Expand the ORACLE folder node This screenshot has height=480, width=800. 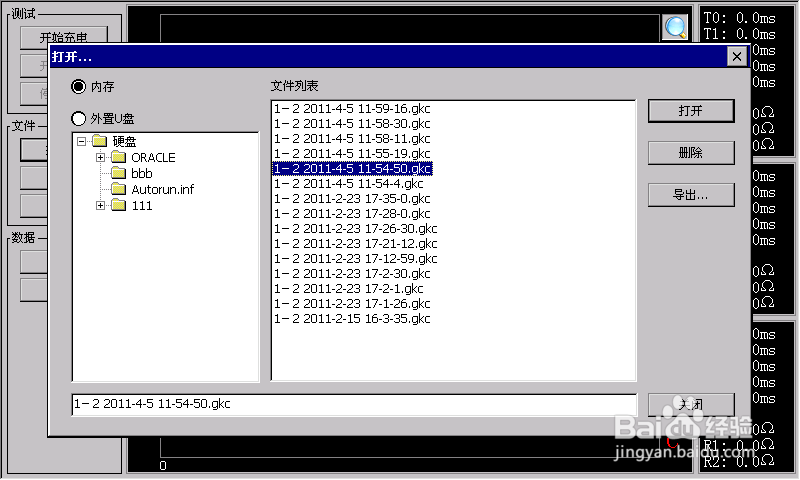pos(101,158)
